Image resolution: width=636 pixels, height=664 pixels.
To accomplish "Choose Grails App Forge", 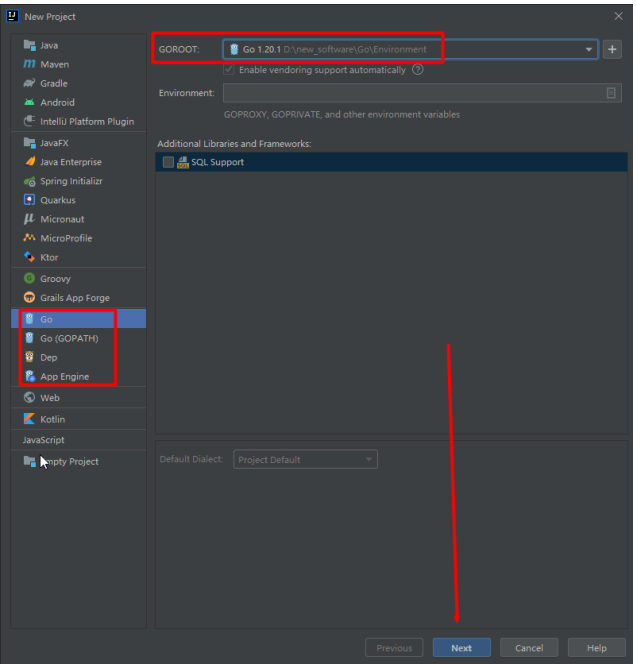I will click(78, 298).
